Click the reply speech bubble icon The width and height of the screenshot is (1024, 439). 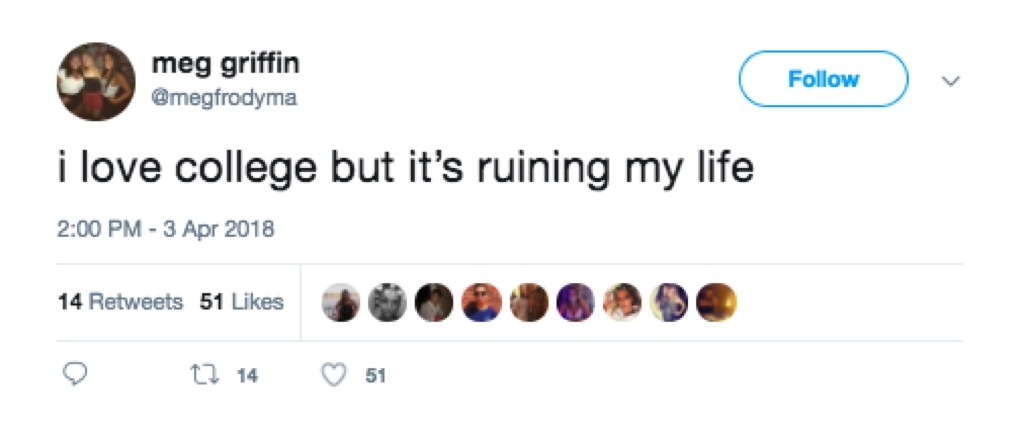click(x=76, y=376)
